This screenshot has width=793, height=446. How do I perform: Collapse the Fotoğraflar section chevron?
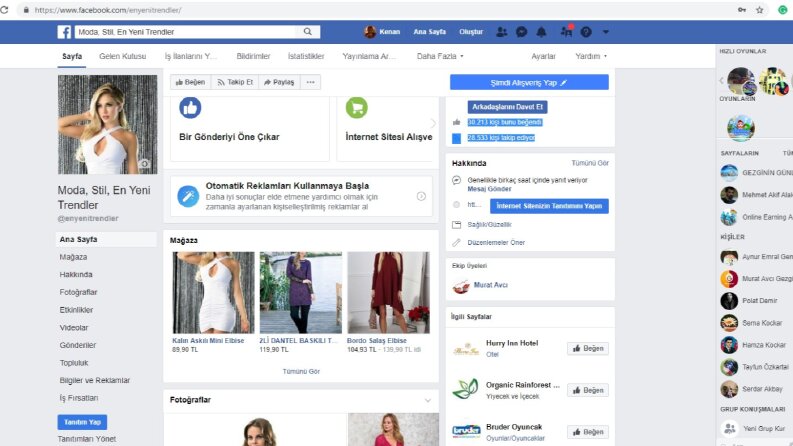tap(428, 400)
